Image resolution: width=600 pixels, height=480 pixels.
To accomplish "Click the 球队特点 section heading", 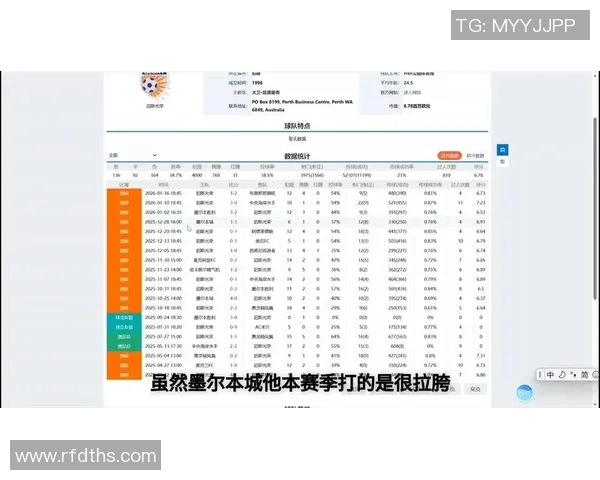I will point(297,126).
